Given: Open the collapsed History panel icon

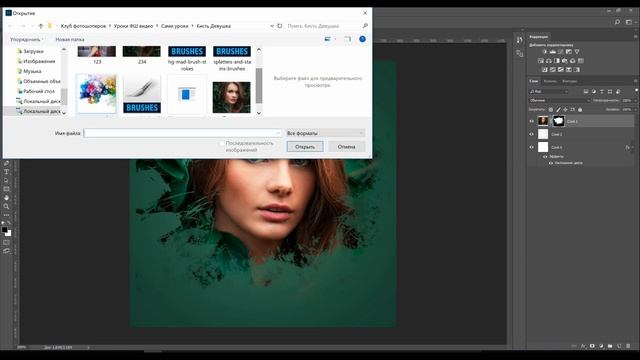Looking at the screenshot, I should (x=519, y=40).
